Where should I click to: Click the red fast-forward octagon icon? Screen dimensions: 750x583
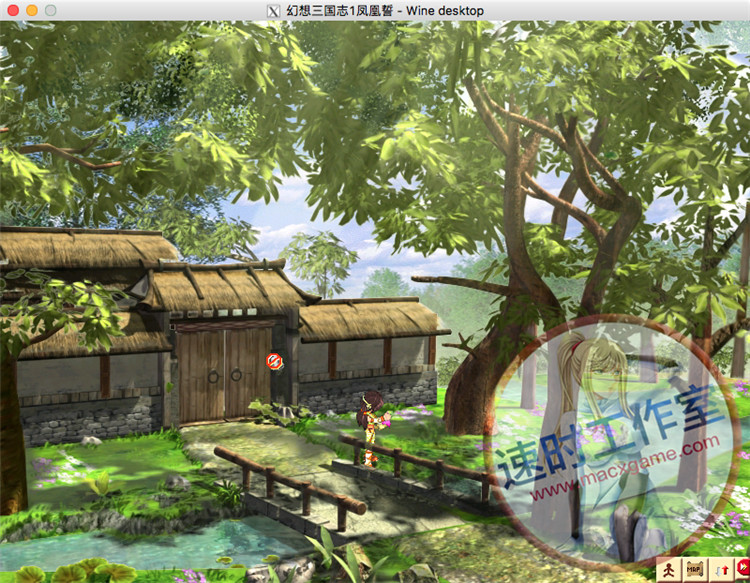(743, 569)
